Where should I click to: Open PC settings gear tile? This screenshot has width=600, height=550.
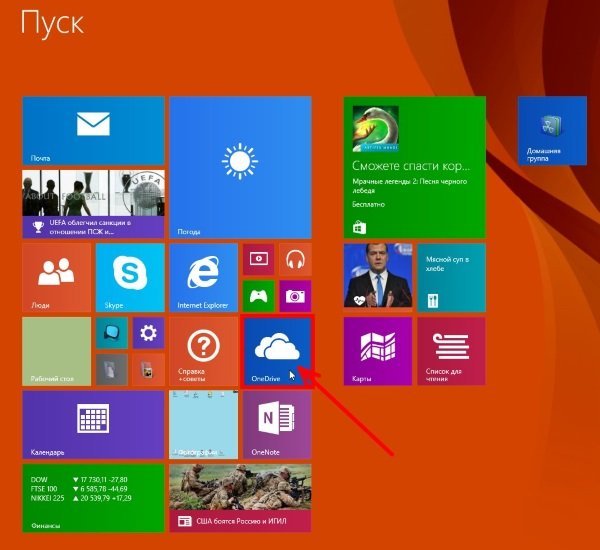pyautogui.click(x=148, y=333)
